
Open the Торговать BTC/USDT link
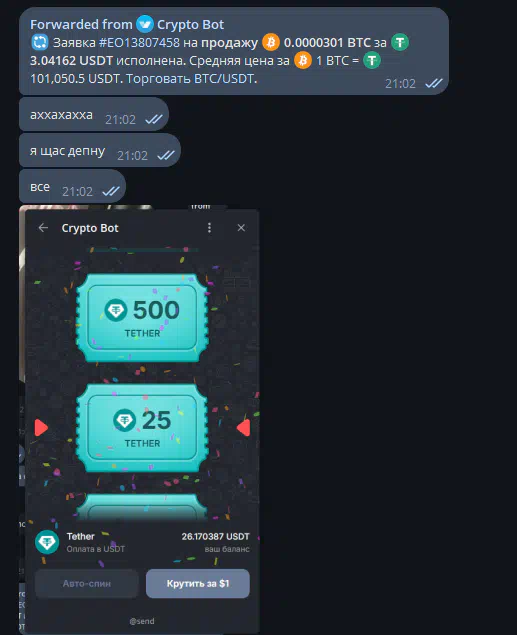(x=191, y=78)
